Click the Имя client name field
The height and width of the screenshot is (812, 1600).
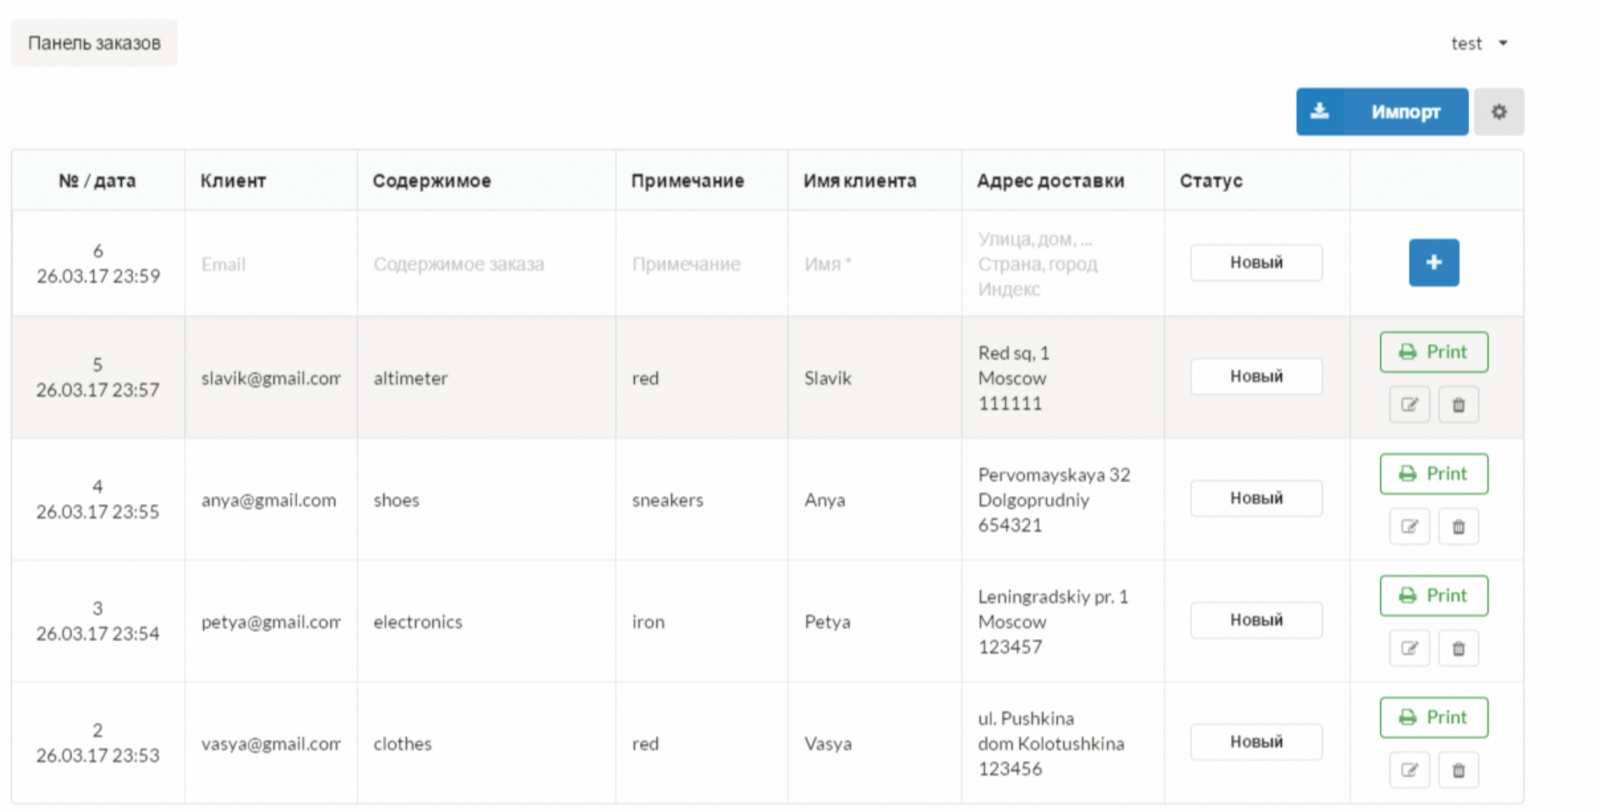(873, 264)
